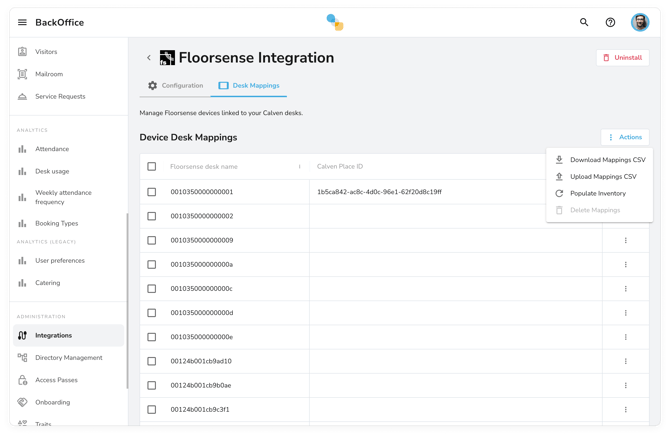Image resolution: width=670 pixels, height=437 pixels.
Task: Open row menu for 001035000000000c
Action: (626, 289)
